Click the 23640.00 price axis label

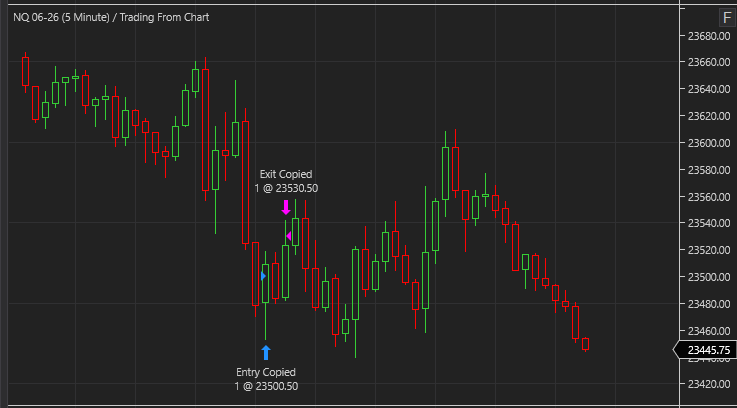click(x=708, y=89)
